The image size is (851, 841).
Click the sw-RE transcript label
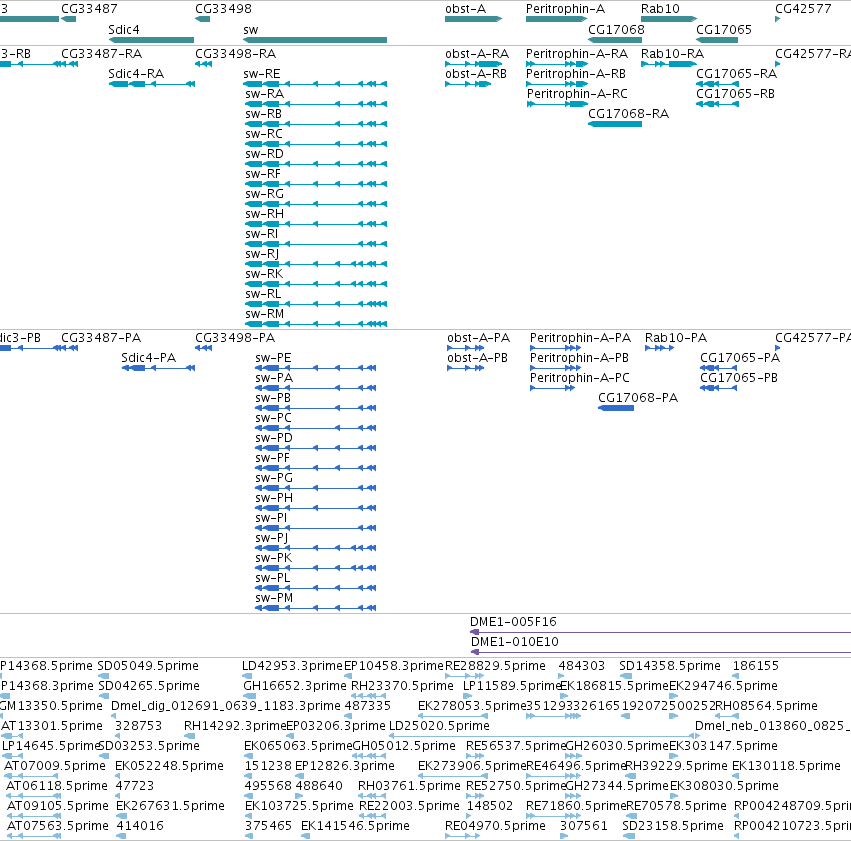click(262, 74)
